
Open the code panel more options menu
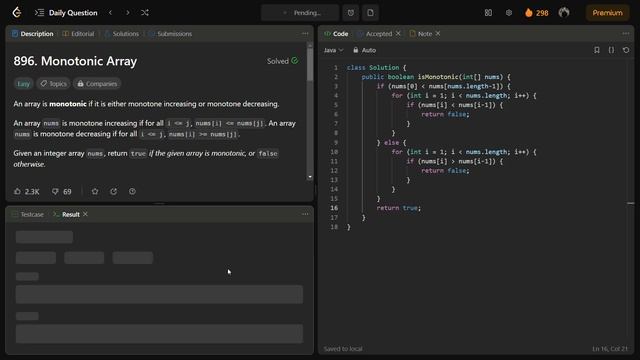(x=626, y=34)
